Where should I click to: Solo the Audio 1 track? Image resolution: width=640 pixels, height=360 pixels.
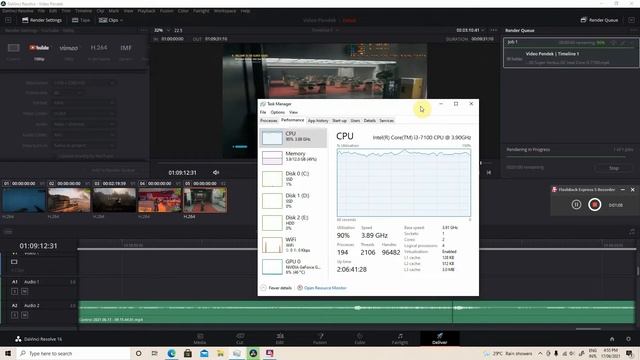click(14, 291)
